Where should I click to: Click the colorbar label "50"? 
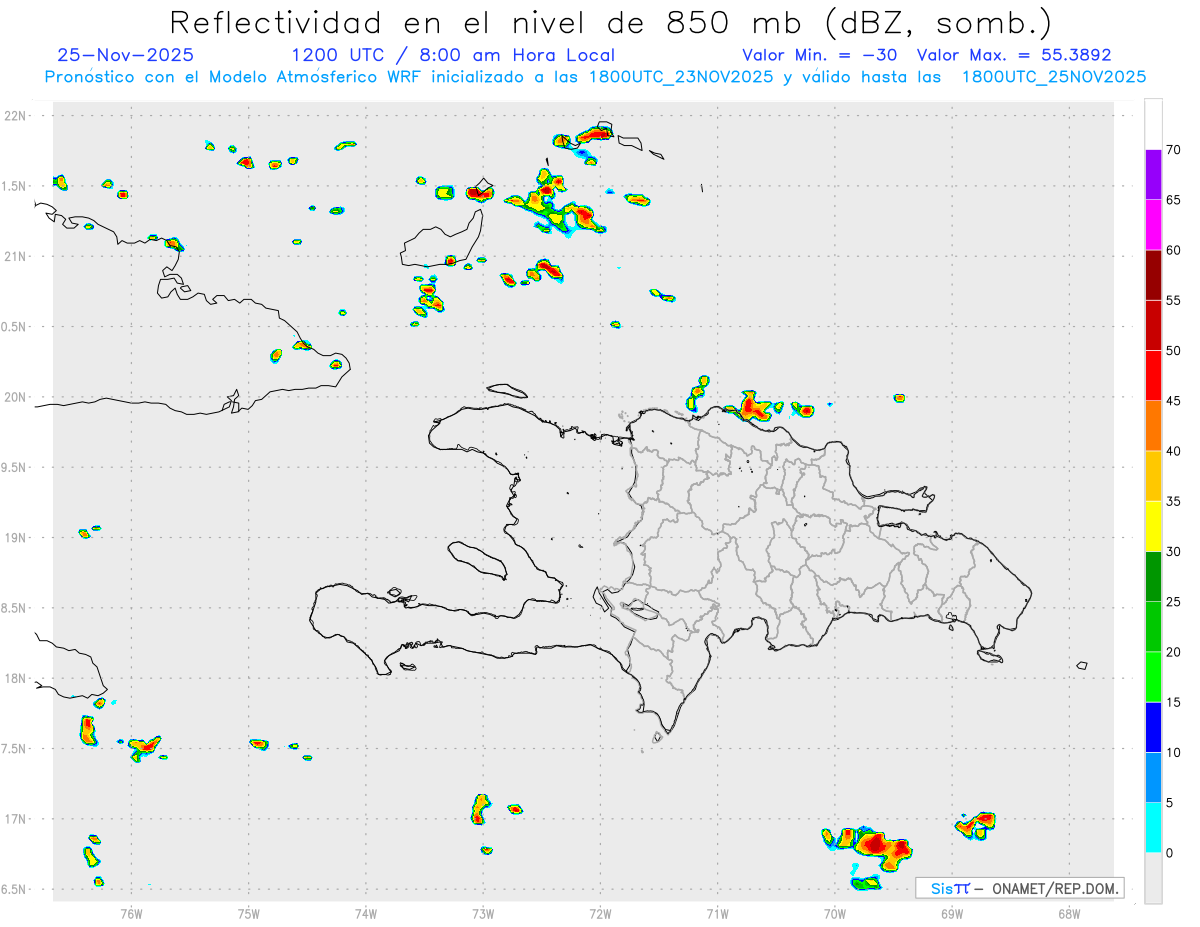point(1173,351)
